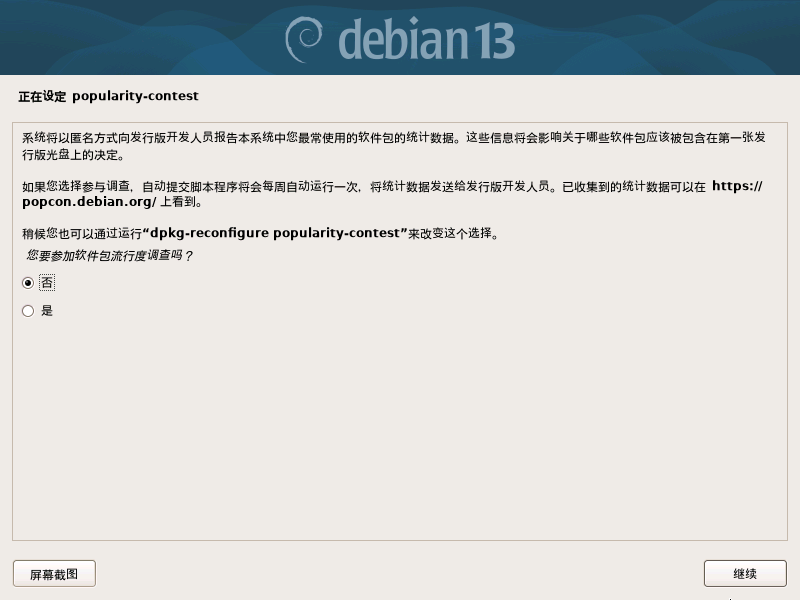Select the 是 radio button circle
This screenshot has width=800, height=600.
(28, 311)
